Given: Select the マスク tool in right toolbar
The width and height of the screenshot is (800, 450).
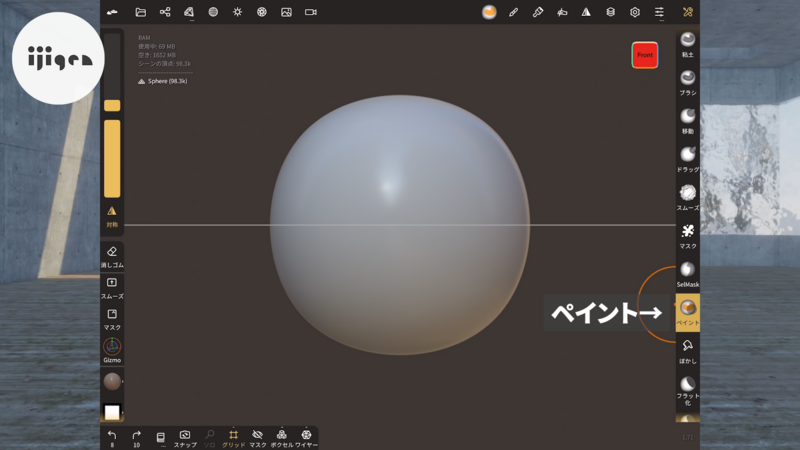Looking at the screenshot, I should pyautogui.click(x=688, y=236).
